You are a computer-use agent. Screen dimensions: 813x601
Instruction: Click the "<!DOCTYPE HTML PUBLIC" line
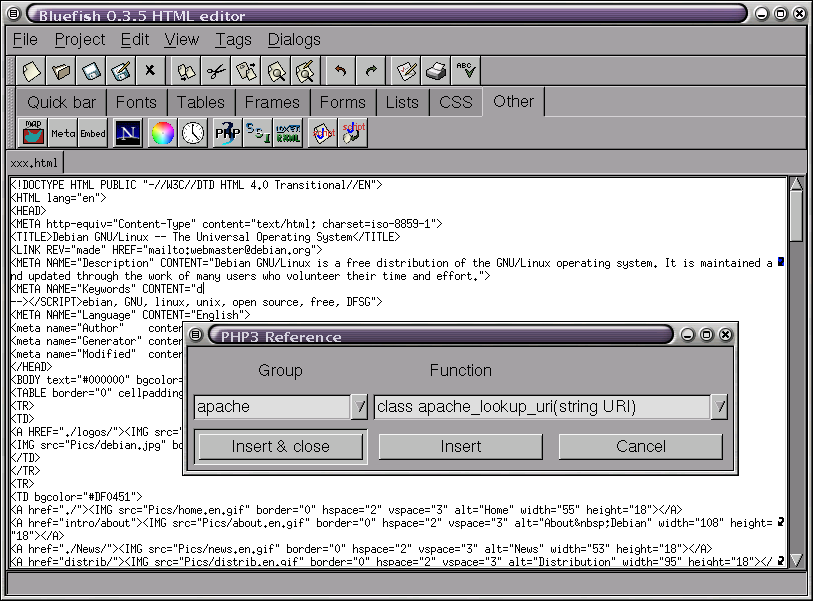(x=197, y=185)
